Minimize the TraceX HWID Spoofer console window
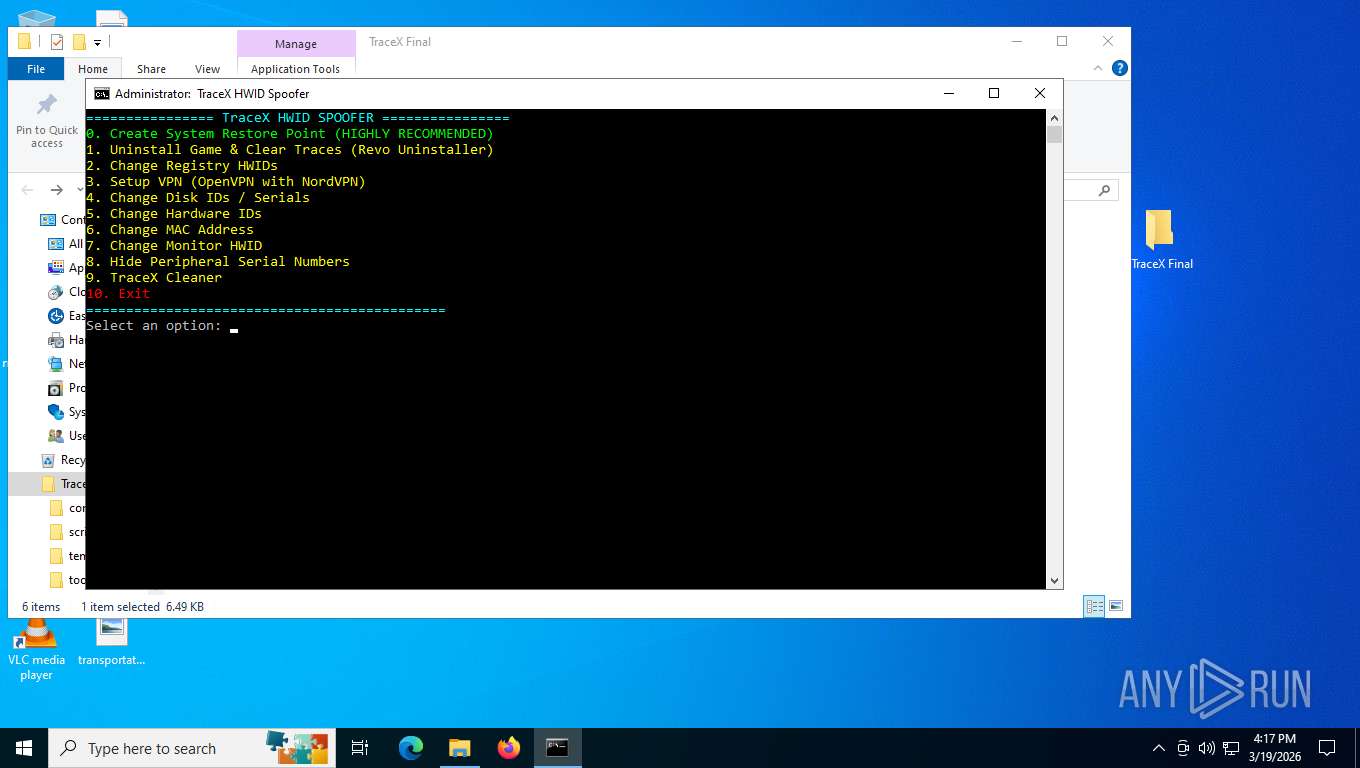Image resolution: width=1360 pixels, height=768 pixels. pyautogui.click(x=948, y=93)
